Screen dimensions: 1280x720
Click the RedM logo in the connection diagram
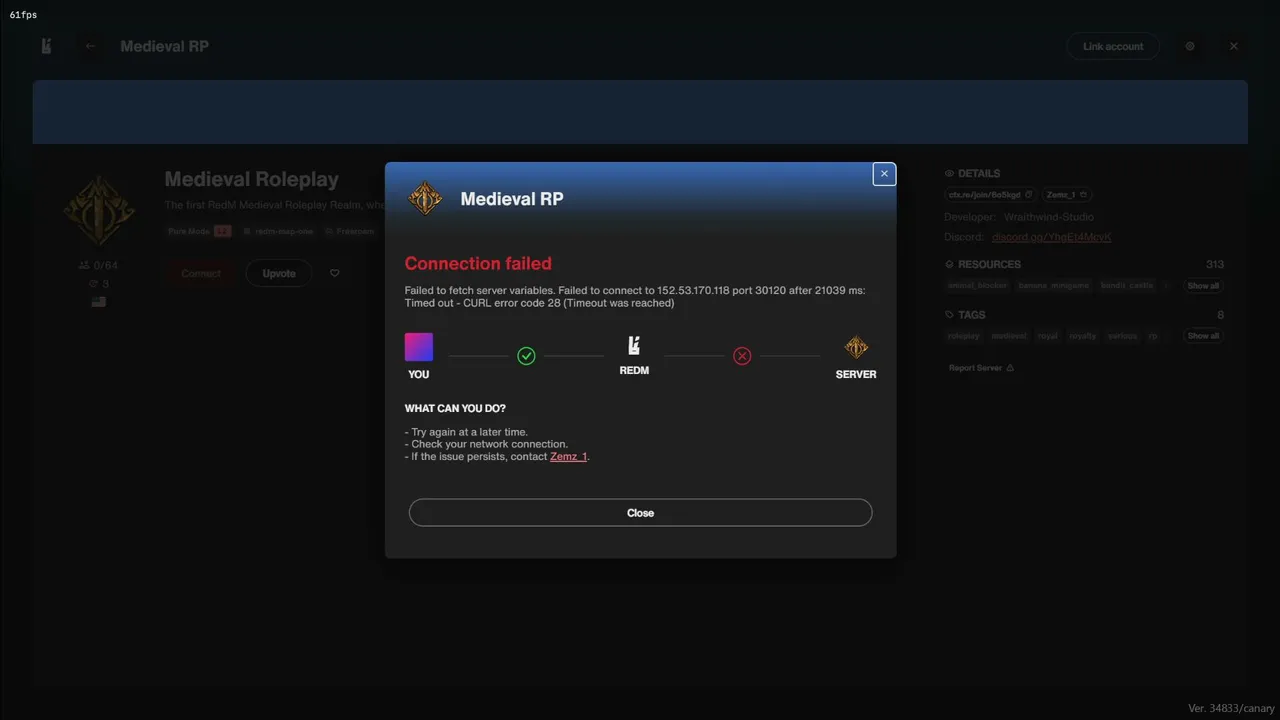point(634,346)
